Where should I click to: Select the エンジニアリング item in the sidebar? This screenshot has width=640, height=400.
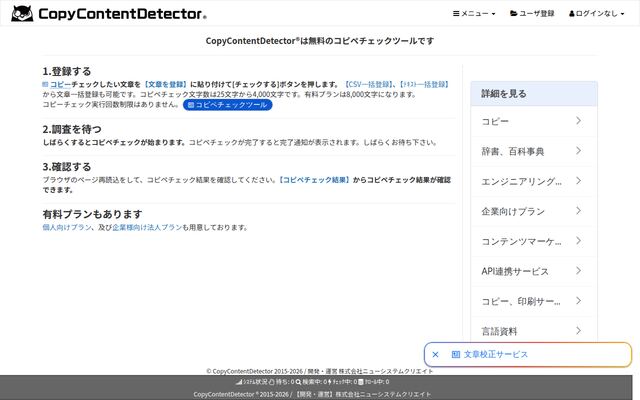click(534, 181)
